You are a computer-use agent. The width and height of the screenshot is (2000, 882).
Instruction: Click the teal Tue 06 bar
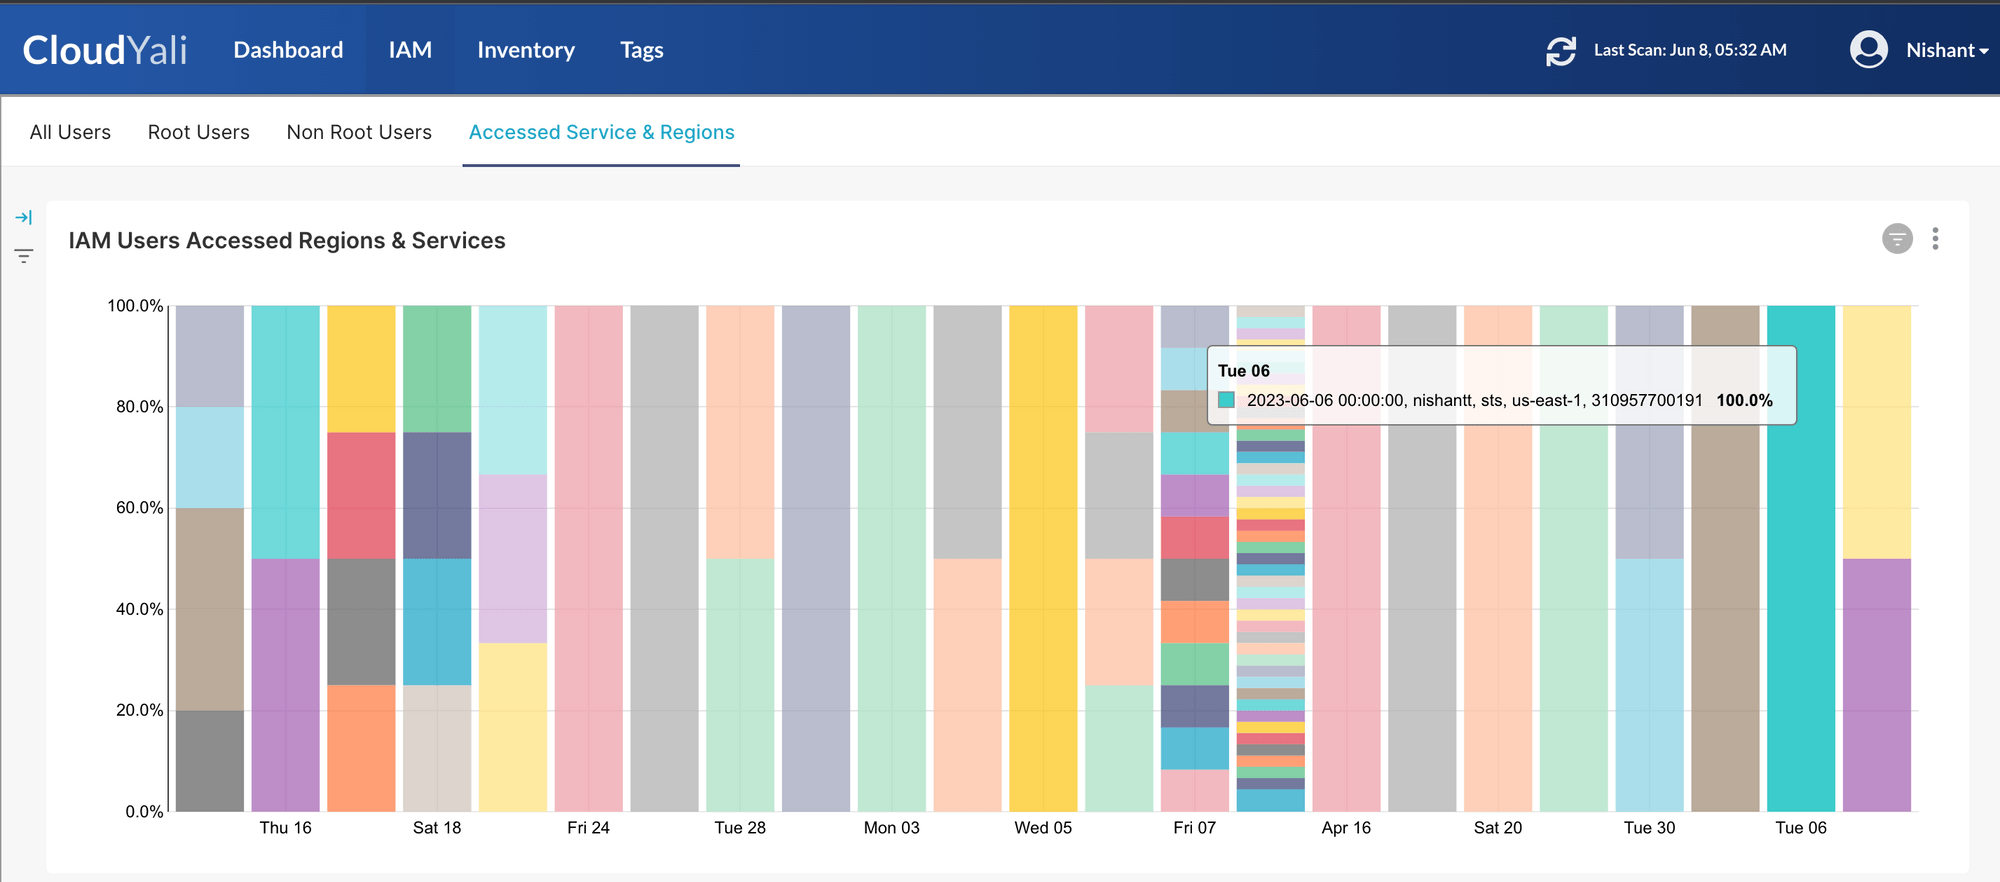pyautogui.click(x=1800, y=600)
